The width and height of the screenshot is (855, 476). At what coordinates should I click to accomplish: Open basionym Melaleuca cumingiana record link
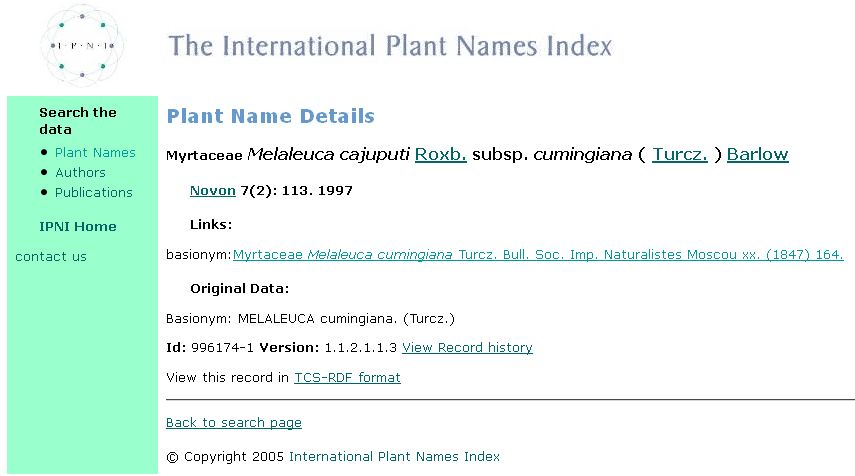pyautogui.click(x=538, y=255)
